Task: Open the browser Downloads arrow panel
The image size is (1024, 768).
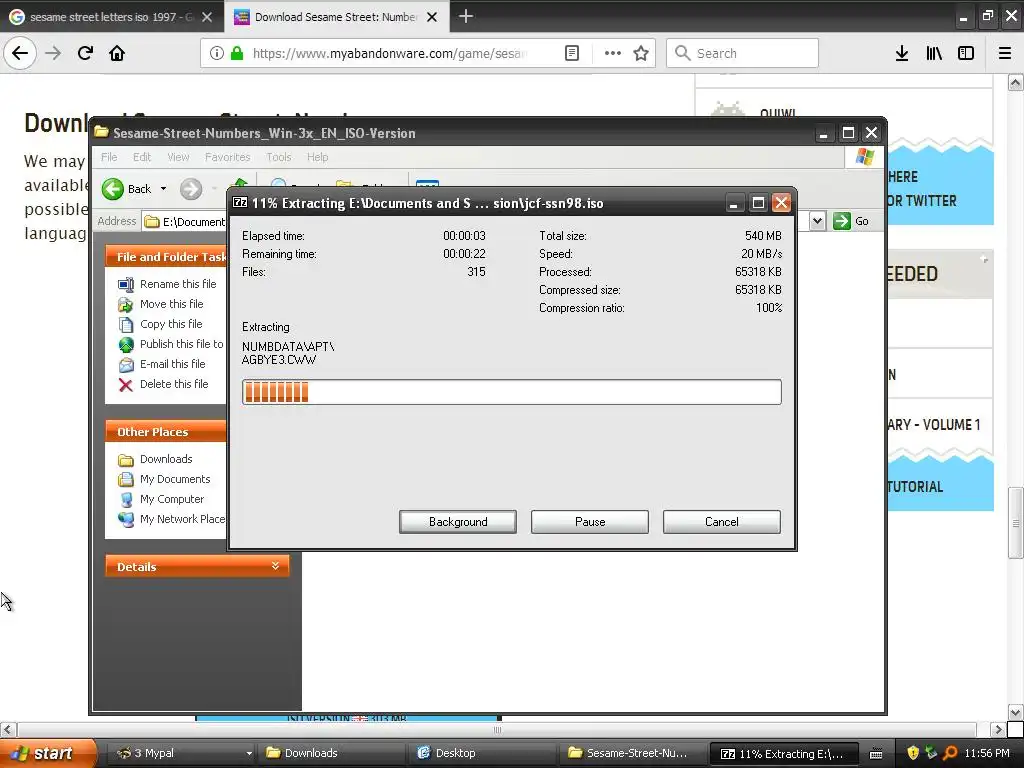Action: pyautogui.click(x=901, y=53)
